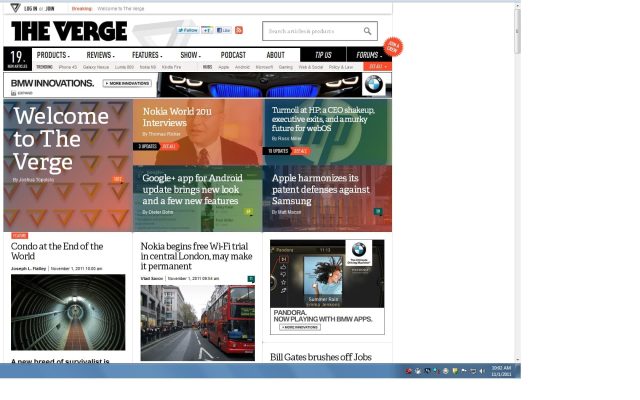Select Galaxy Nexus trending topic
This screenshot has height=400, width=640.
(96, 67)
